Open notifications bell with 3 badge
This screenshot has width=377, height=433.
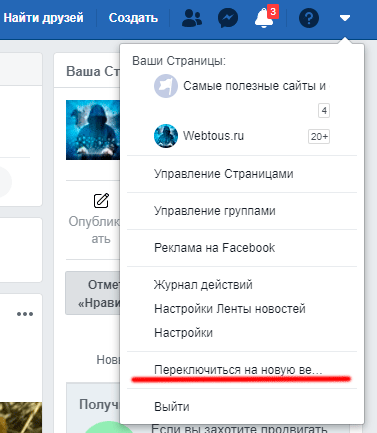(266, 17)
